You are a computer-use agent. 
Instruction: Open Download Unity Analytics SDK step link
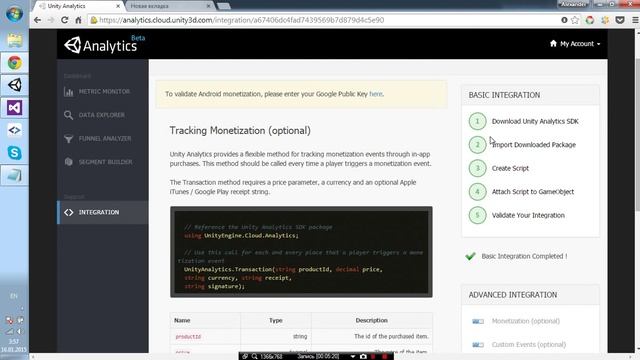[535, 121]
